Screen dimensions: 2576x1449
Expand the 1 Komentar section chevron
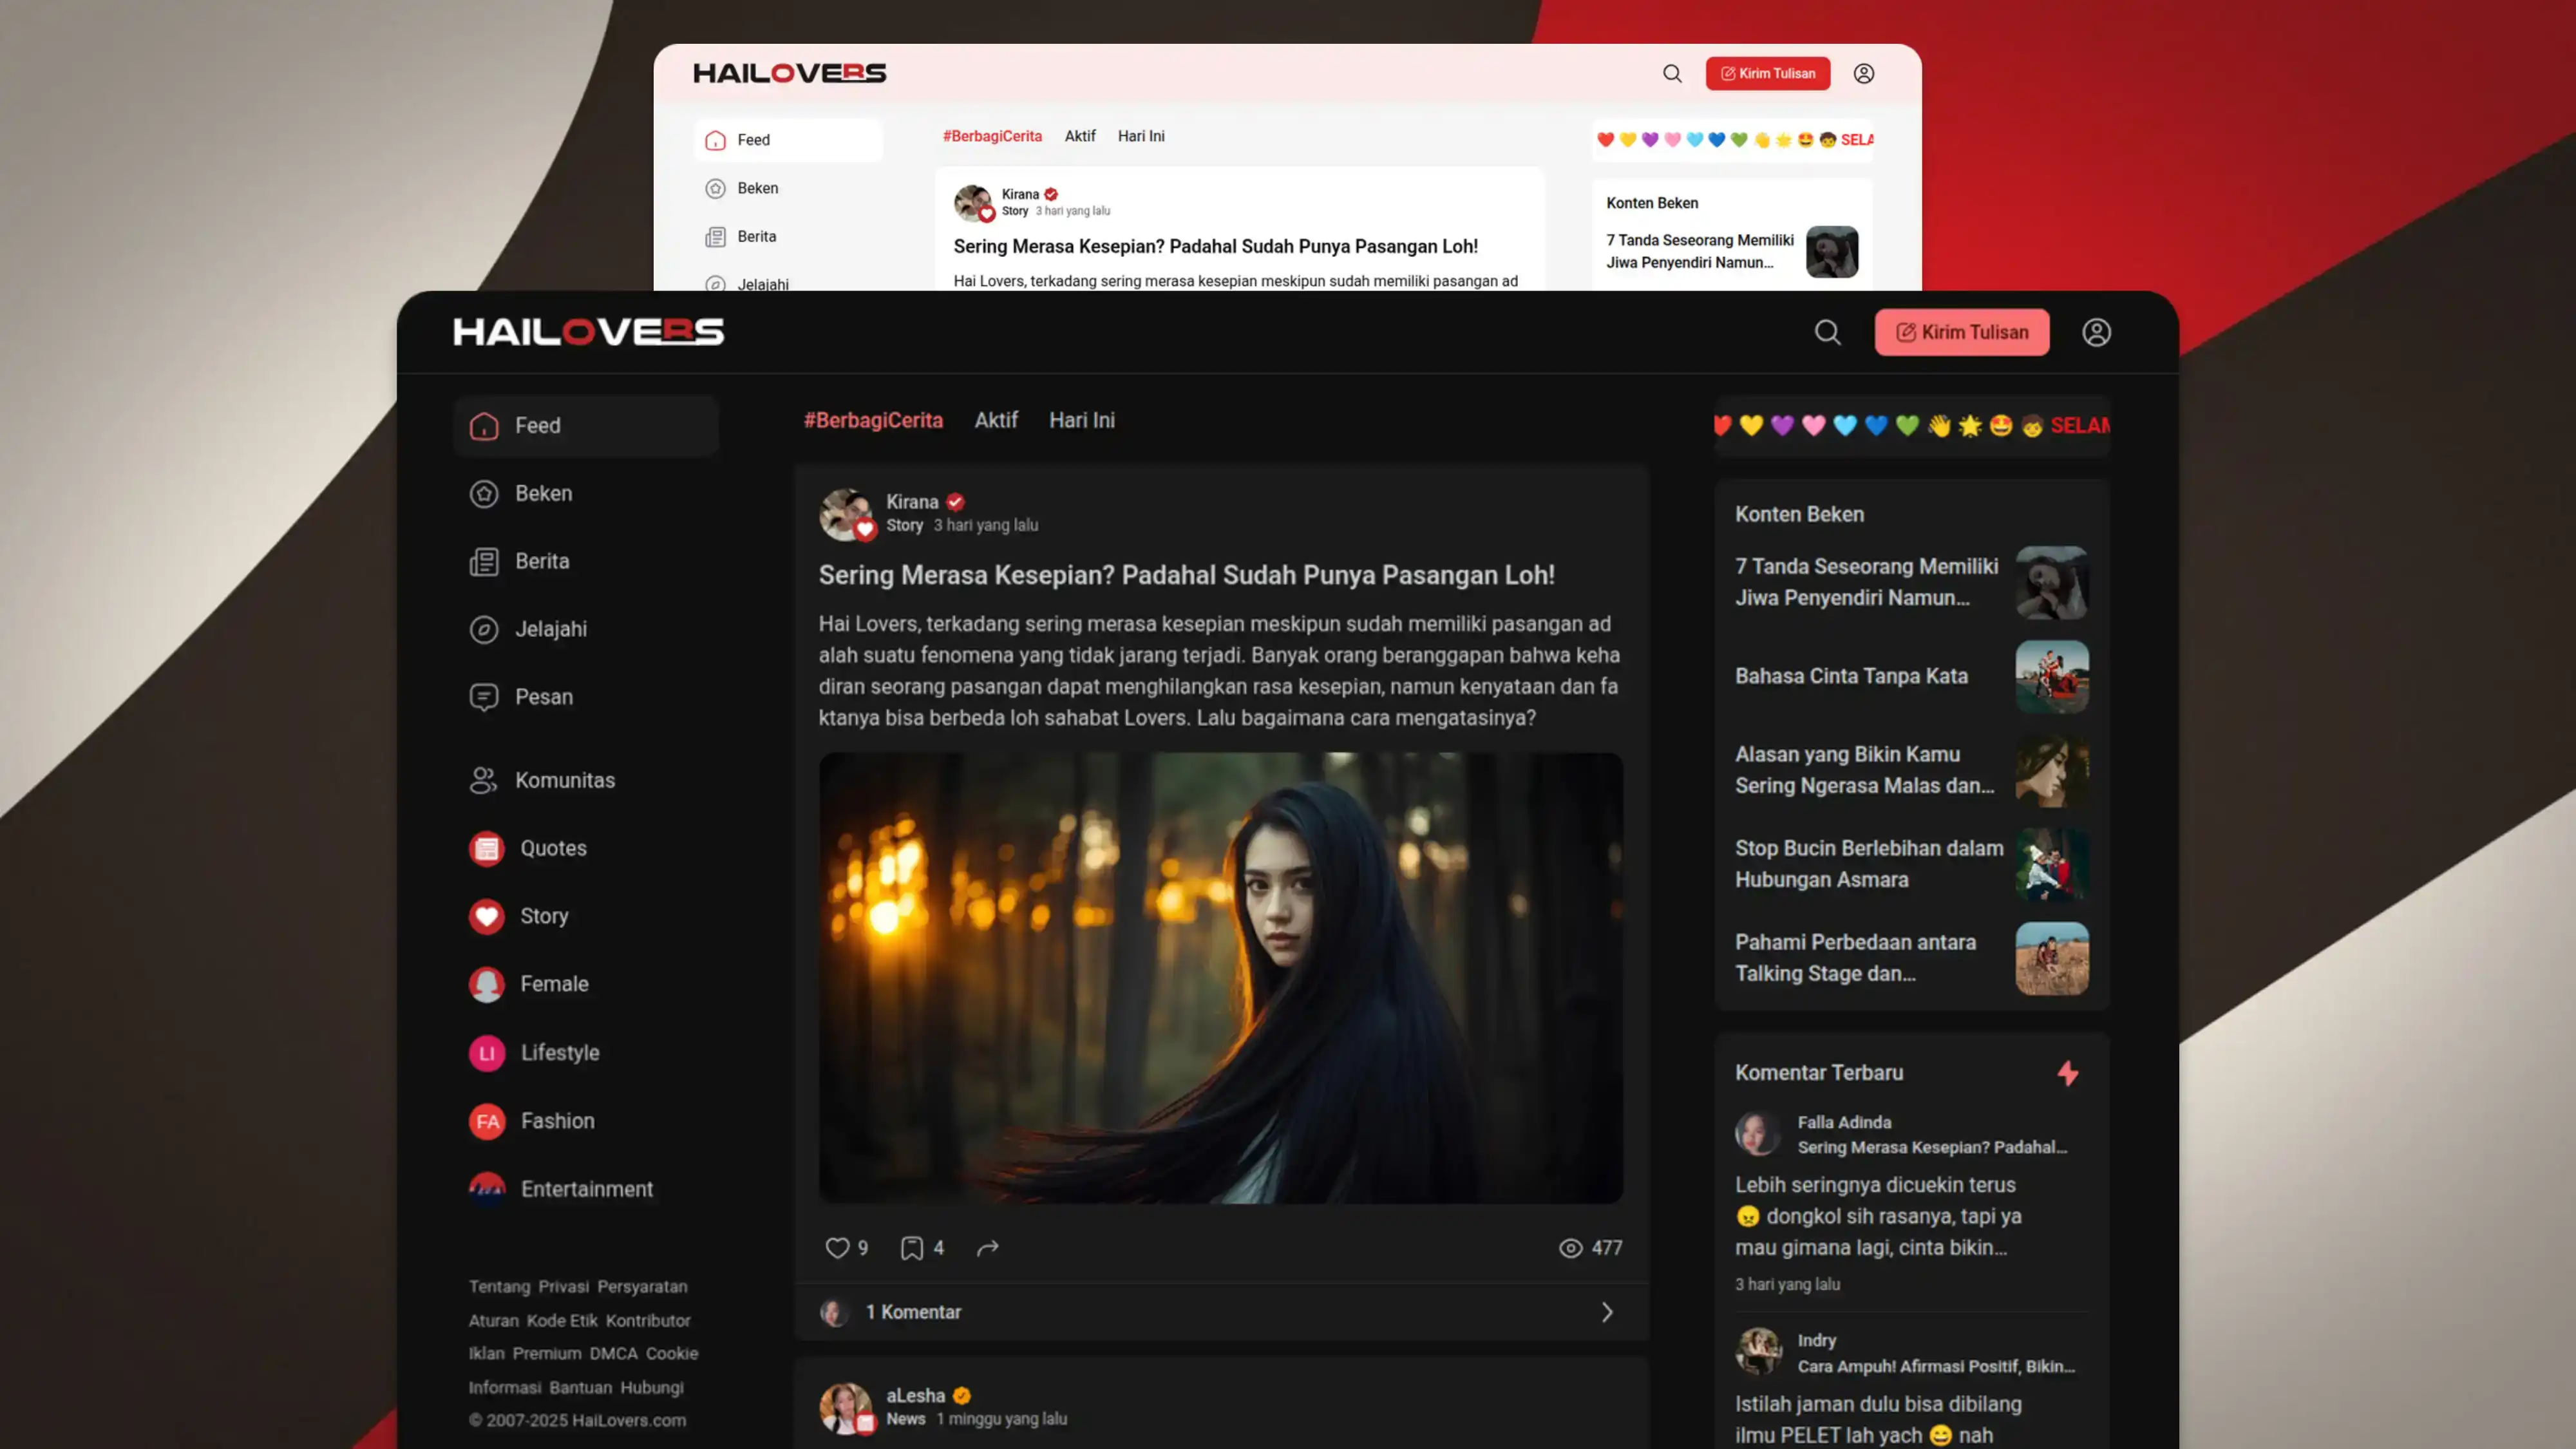1607,1311
